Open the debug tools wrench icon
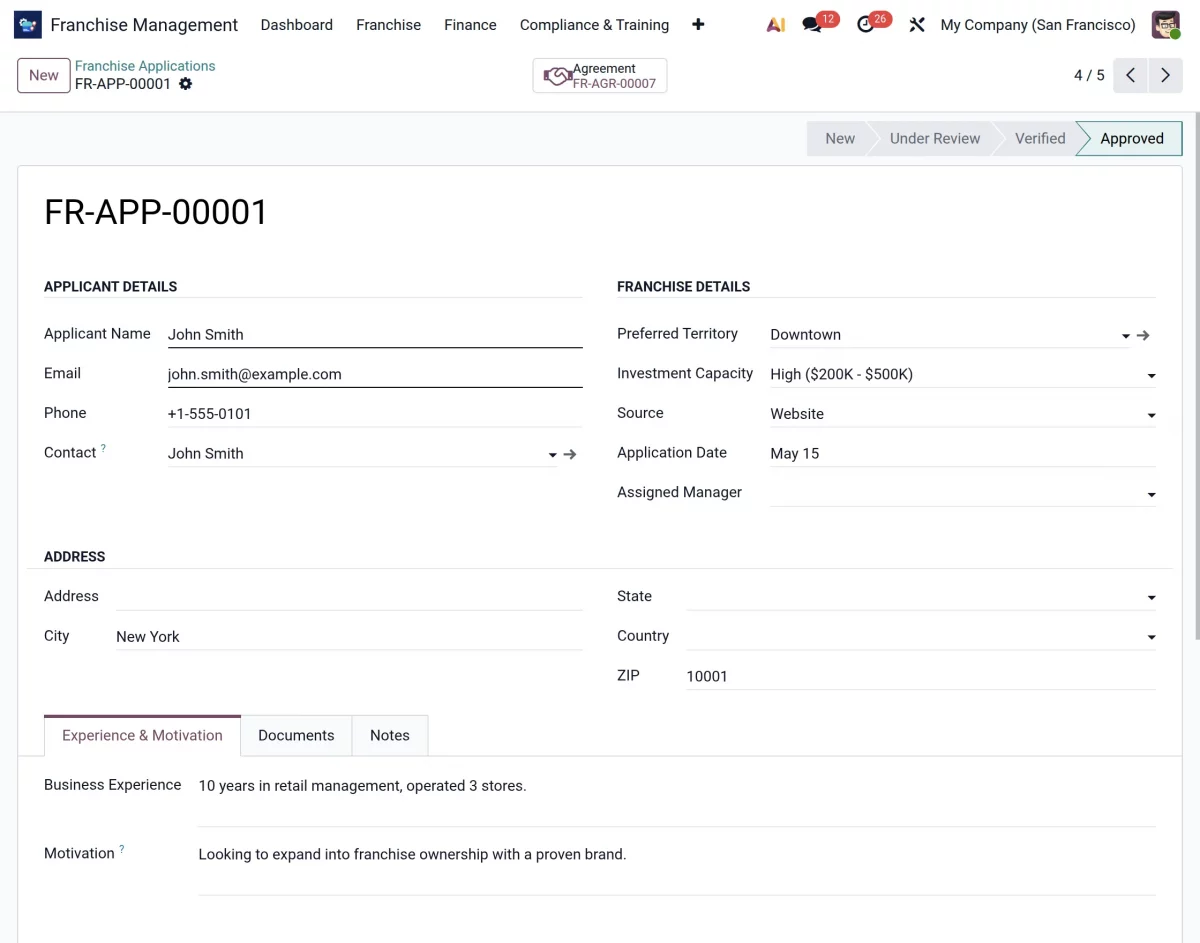This screenshot has width=1200, height=943. coord(917,25)
